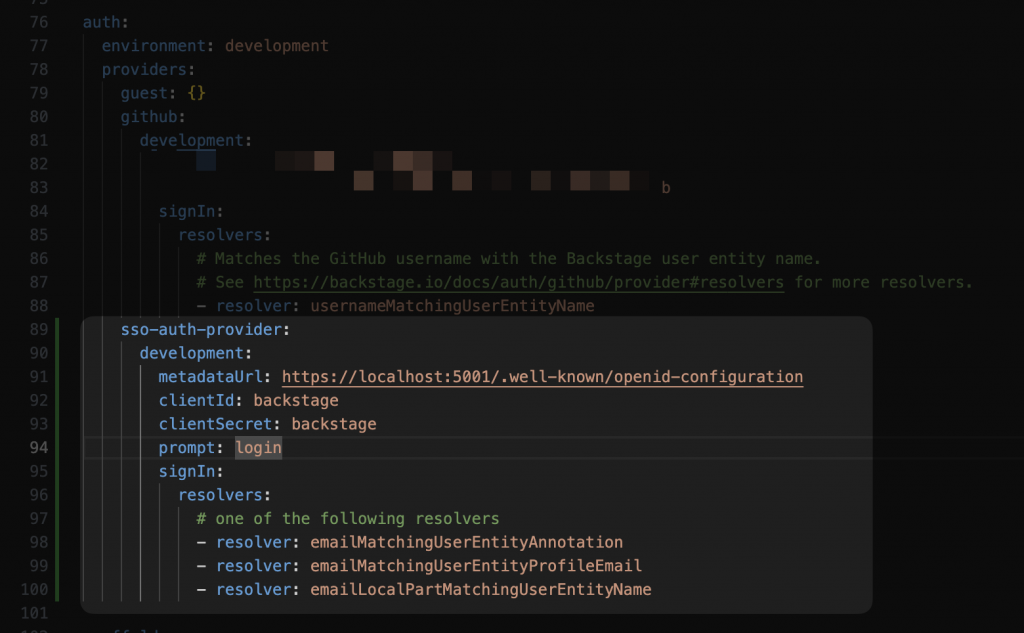Click the 'resolvers' key on line 96

221,495
